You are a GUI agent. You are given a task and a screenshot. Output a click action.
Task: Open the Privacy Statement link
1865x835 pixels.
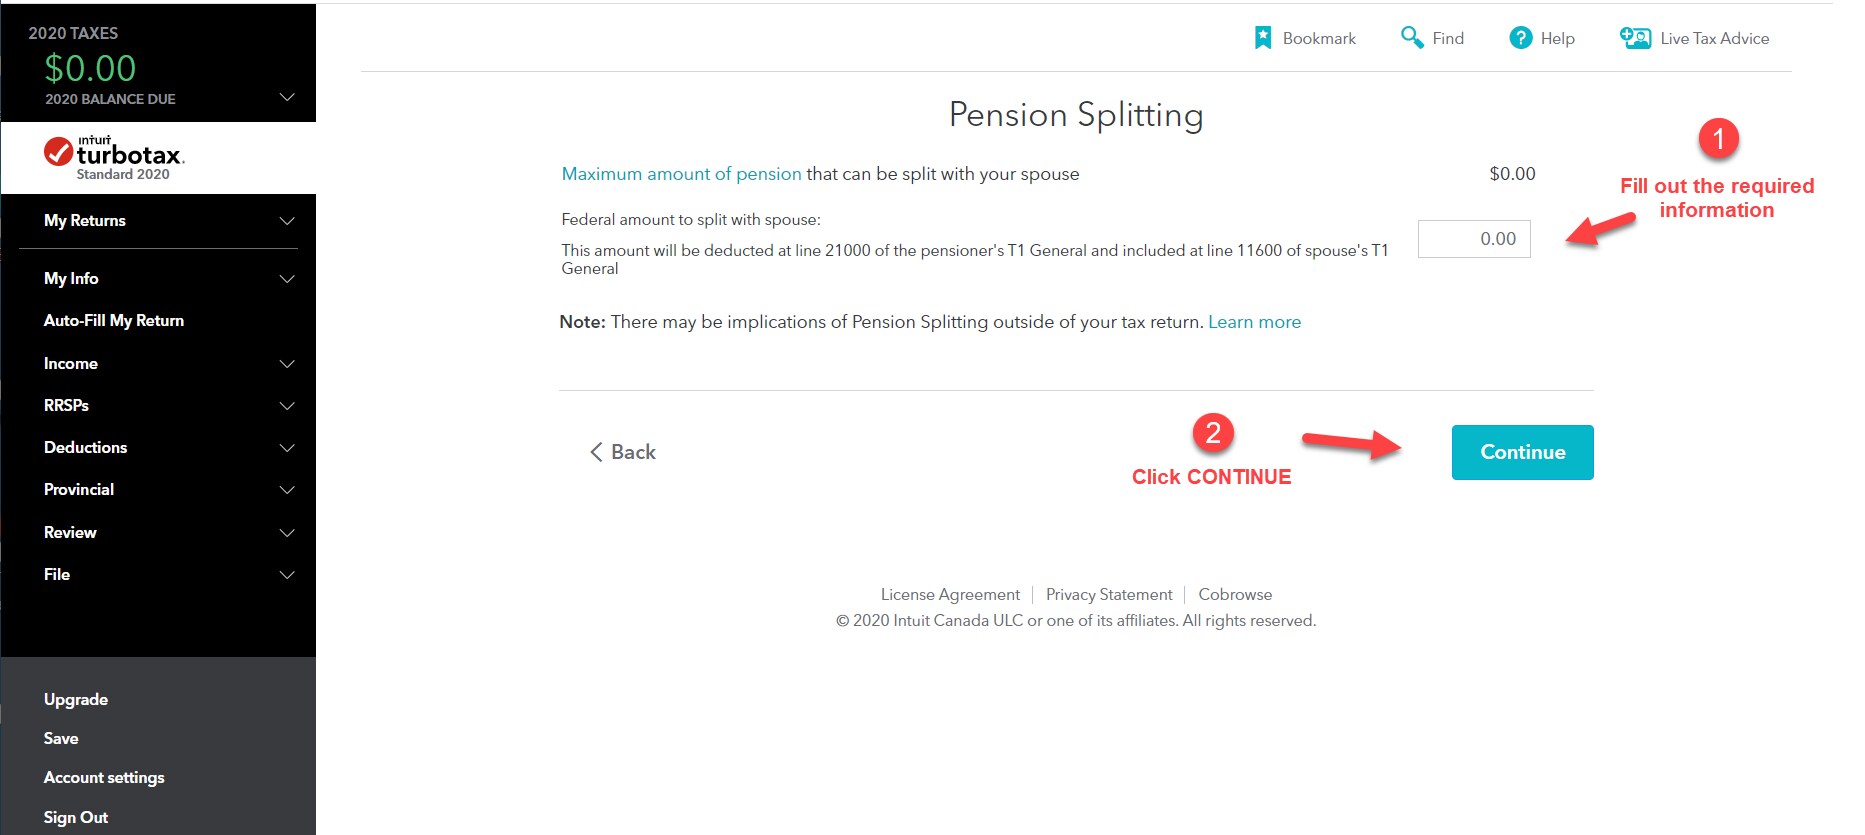click(x=1109, y=594)
